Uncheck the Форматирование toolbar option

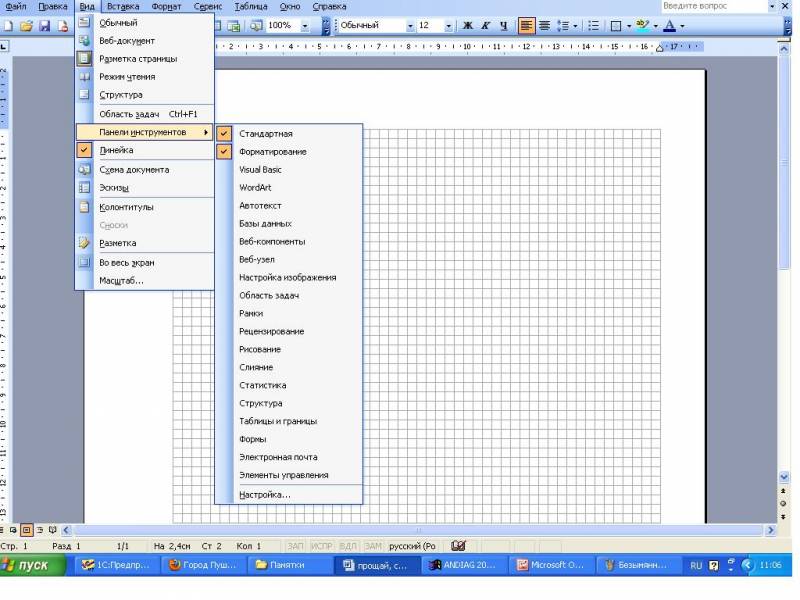pos(273,152)
